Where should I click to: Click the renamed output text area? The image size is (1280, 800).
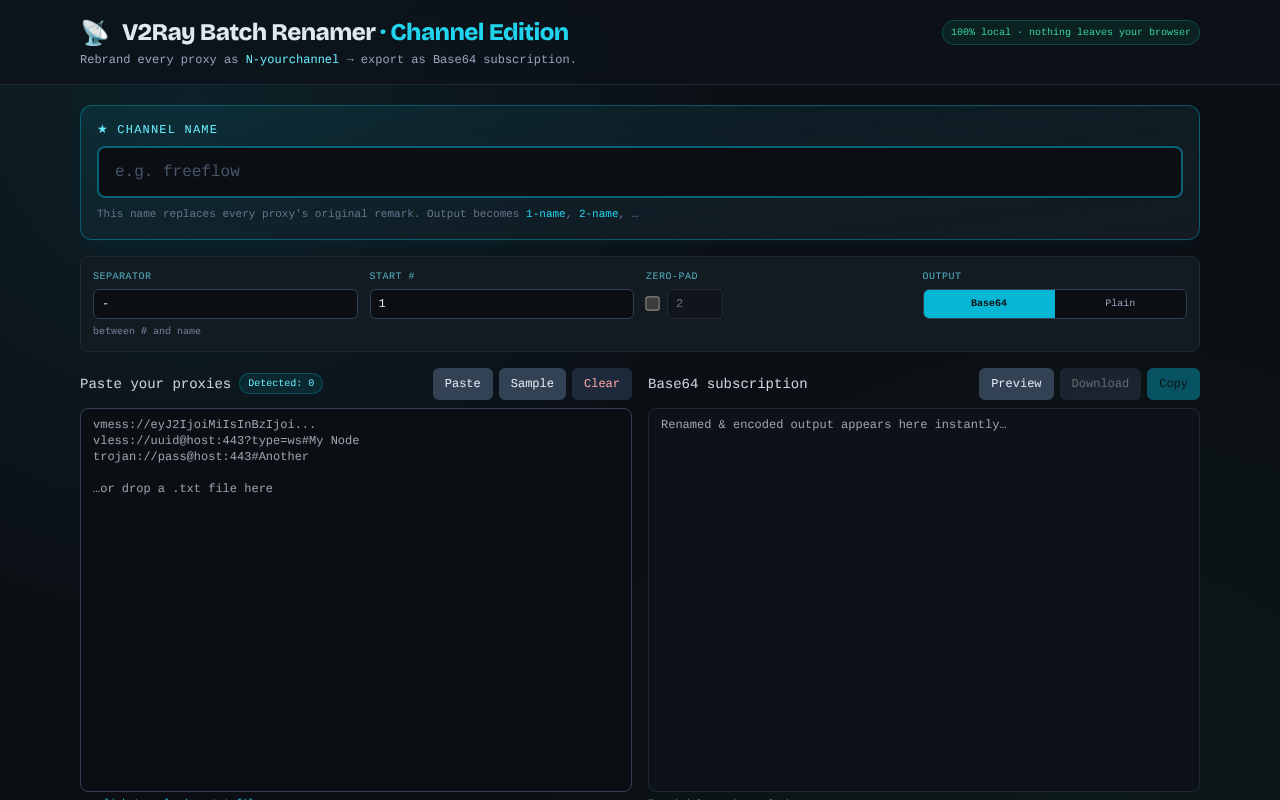click(924, 600)
